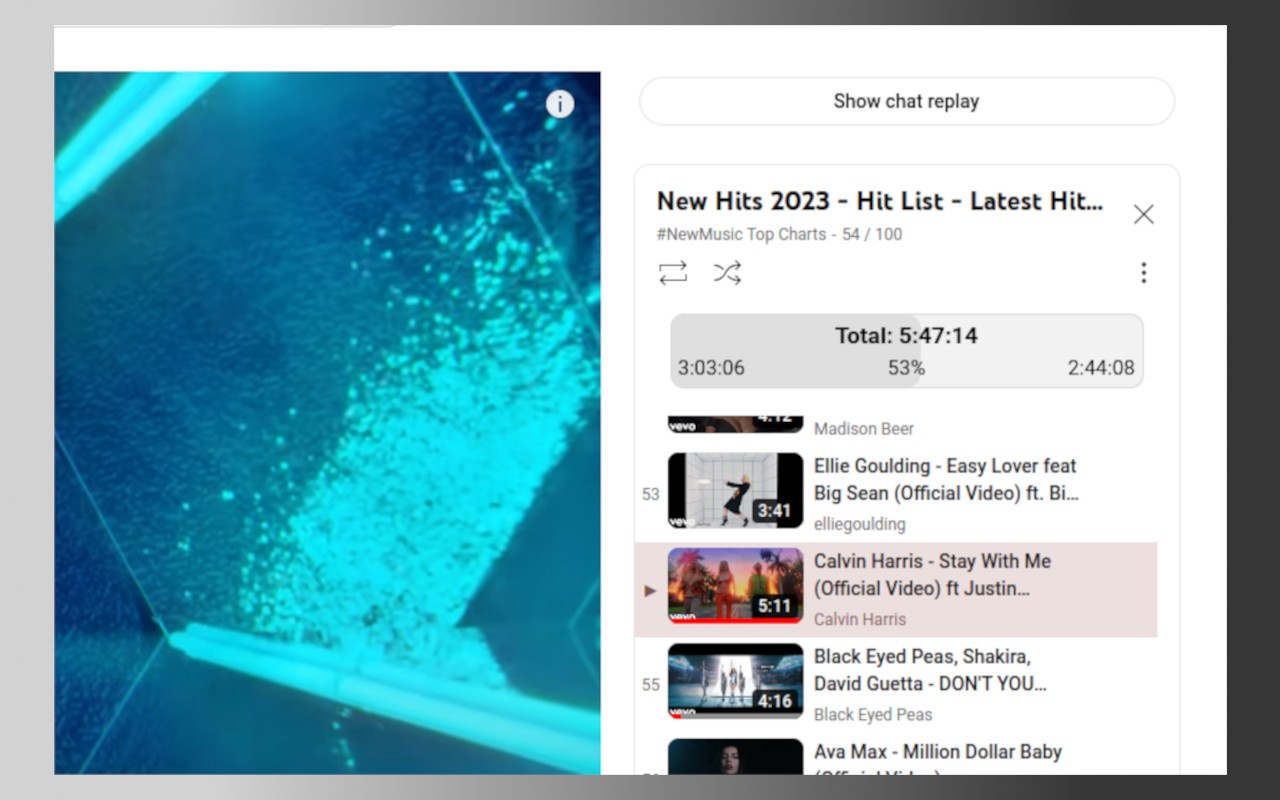The width and height of the screenshot is (1280, 800).
Task: Click the video player area
Action: click(327, 423)
